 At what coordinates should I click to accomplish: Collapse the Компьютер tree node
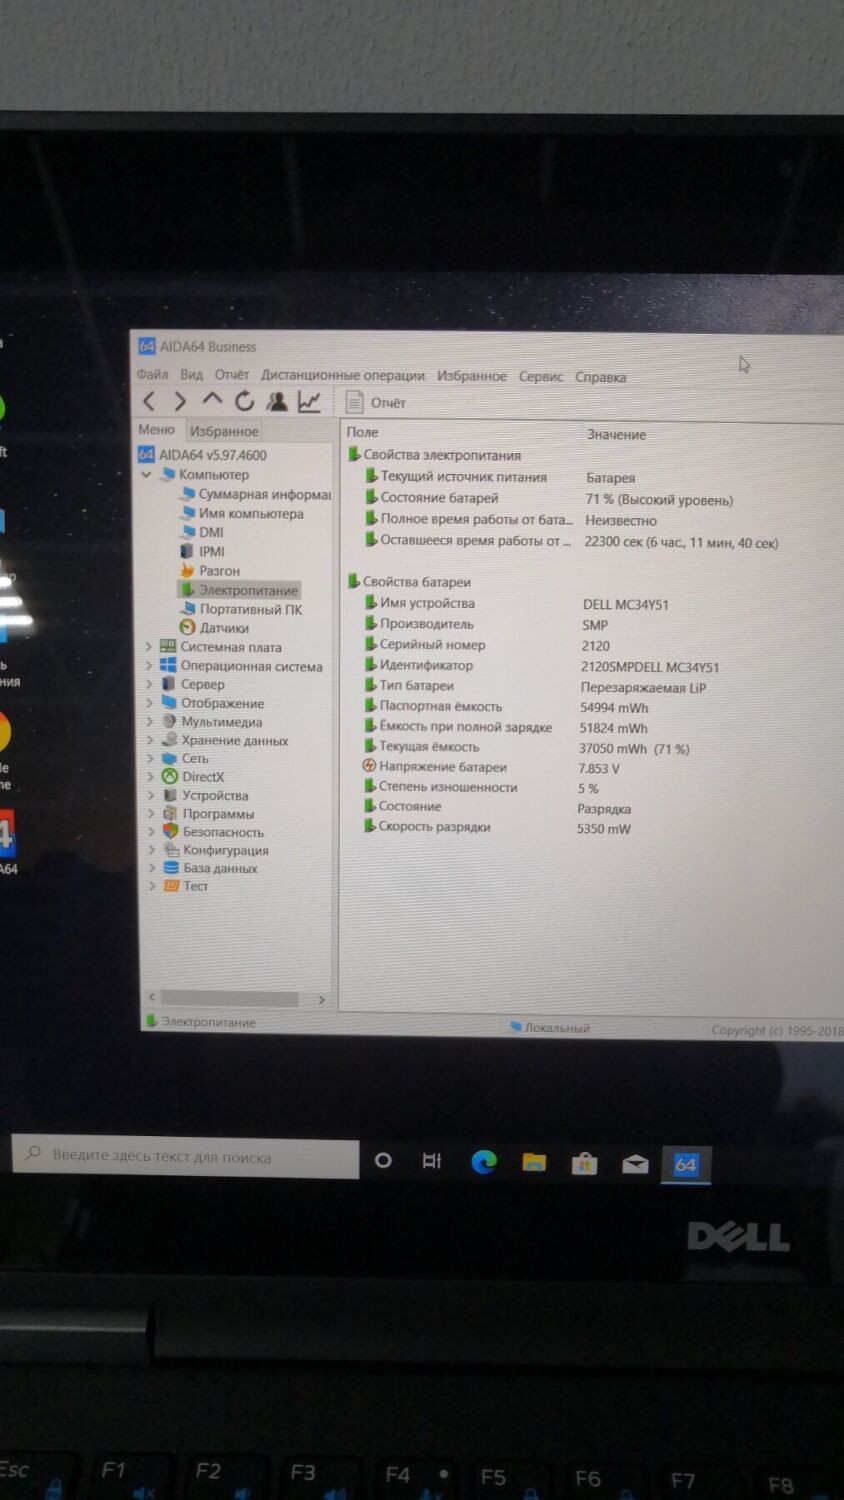147,474
